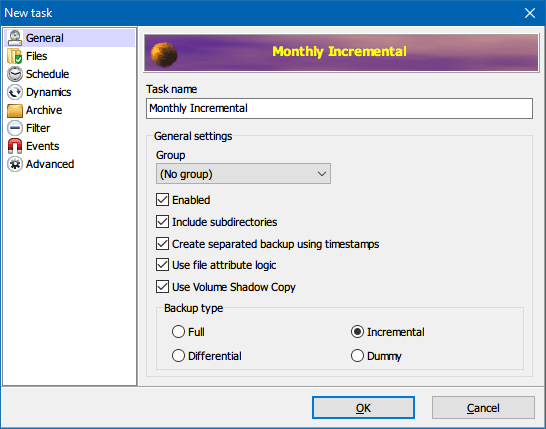Expand the Group dropdown
Image resolution: width=546 pixels, height=429 pixels.
pyautogui.click(x=243, y=174)
